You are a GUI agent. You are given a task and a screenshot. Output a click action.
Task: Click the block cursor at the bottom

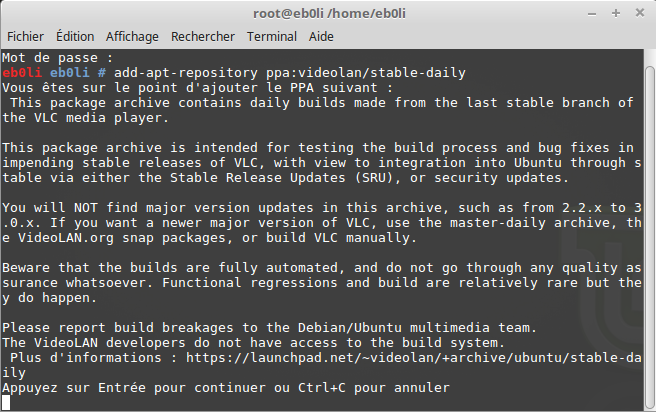[x=6, y=402]
